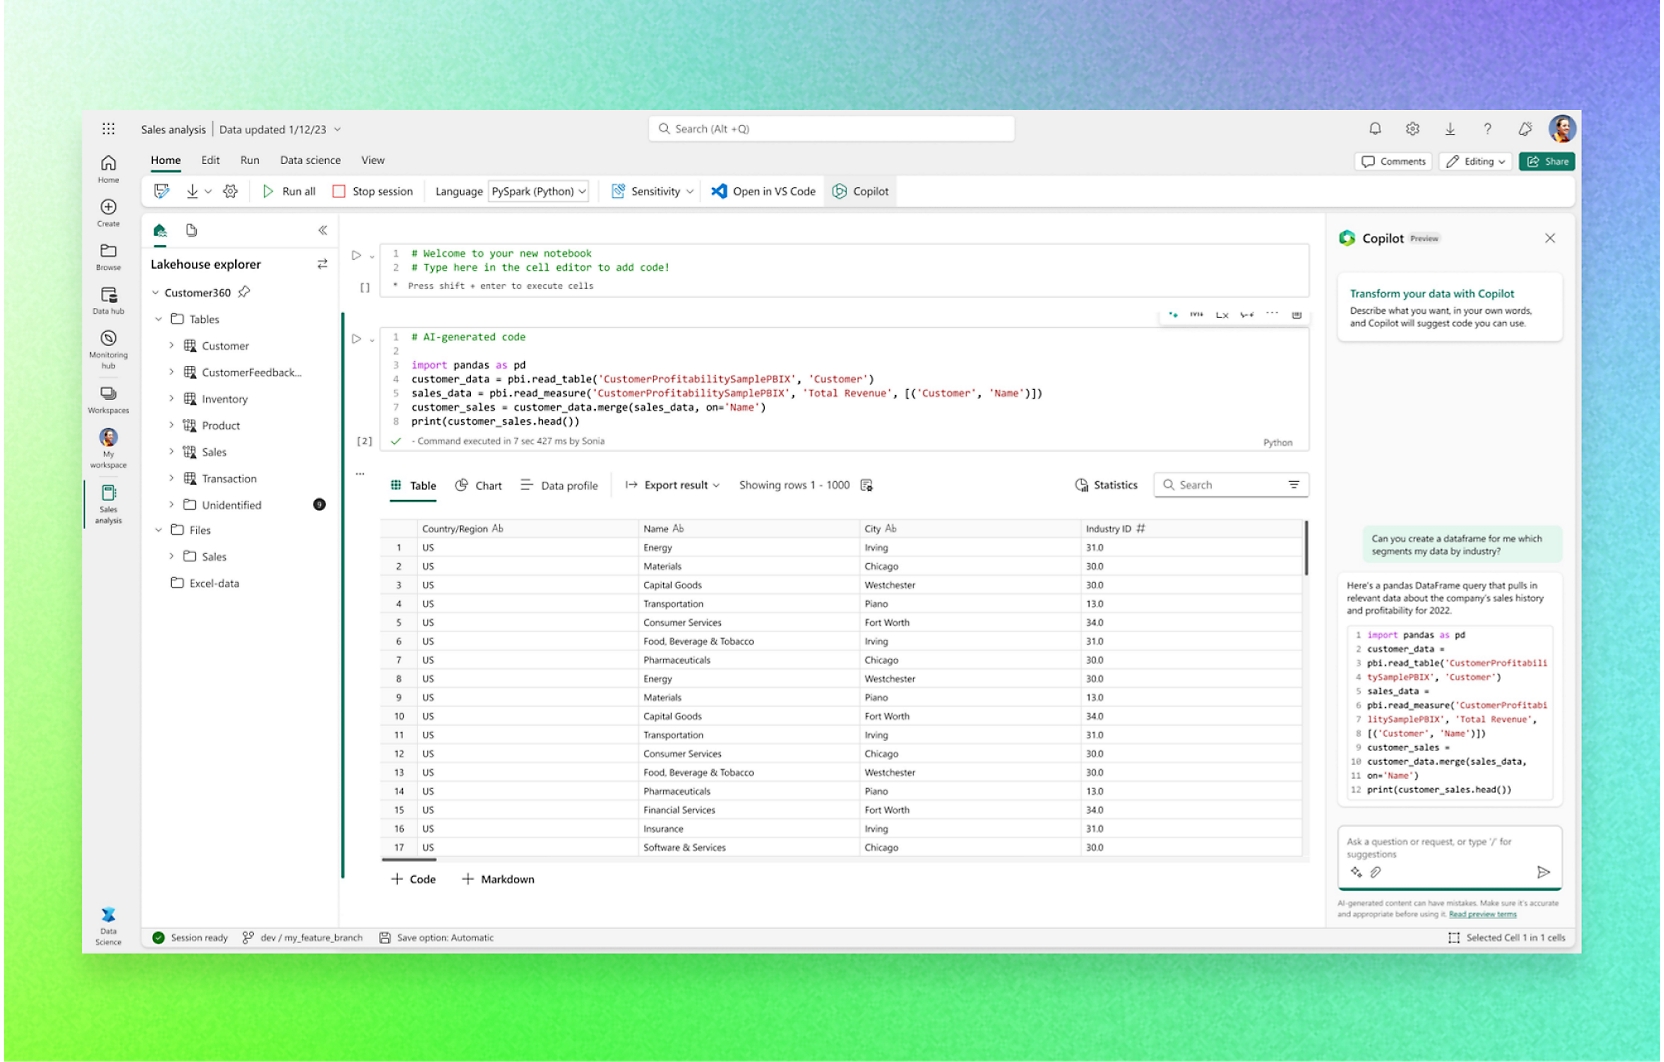Open Workspaces in left sidebar
The width and height of the screenshot is (1664, 1062).
click(x=108, y=399)
